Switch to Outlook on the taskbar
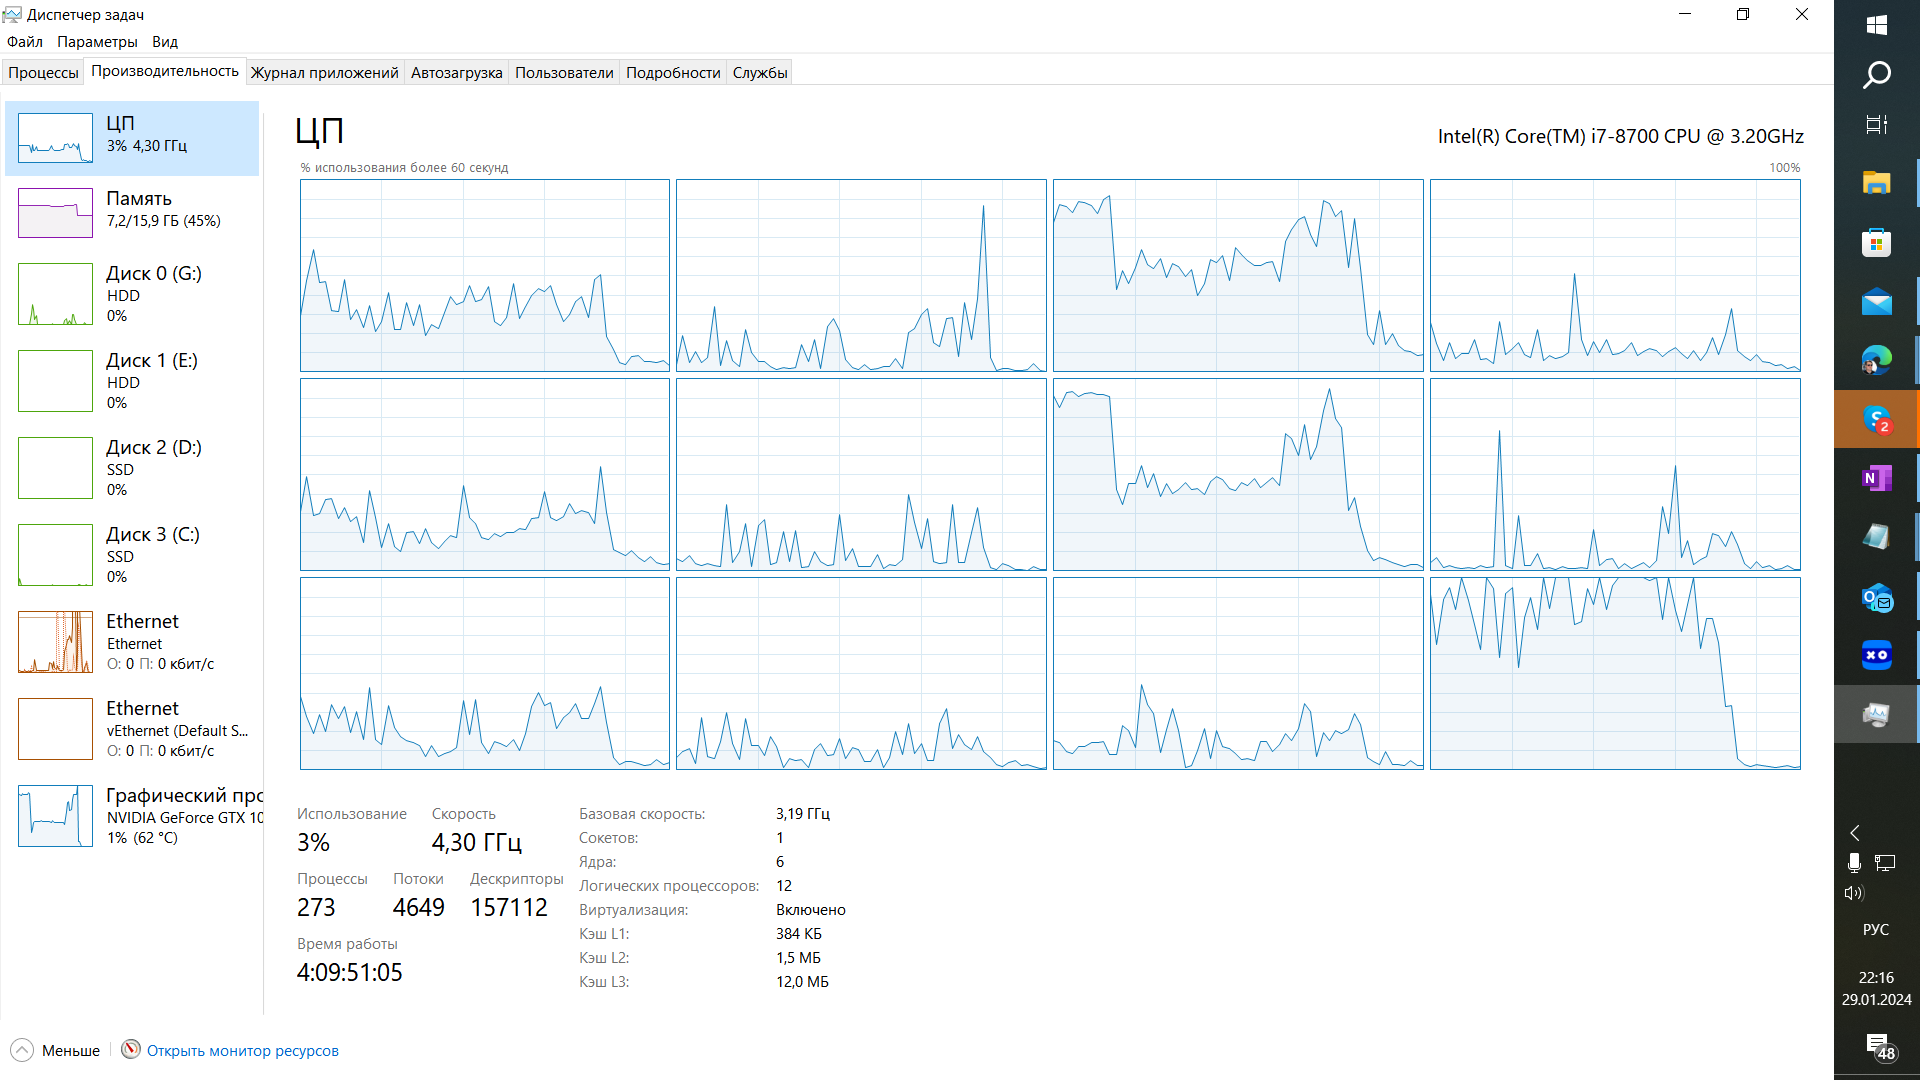1920x1080 pixels. click(x=1876, y=597)
